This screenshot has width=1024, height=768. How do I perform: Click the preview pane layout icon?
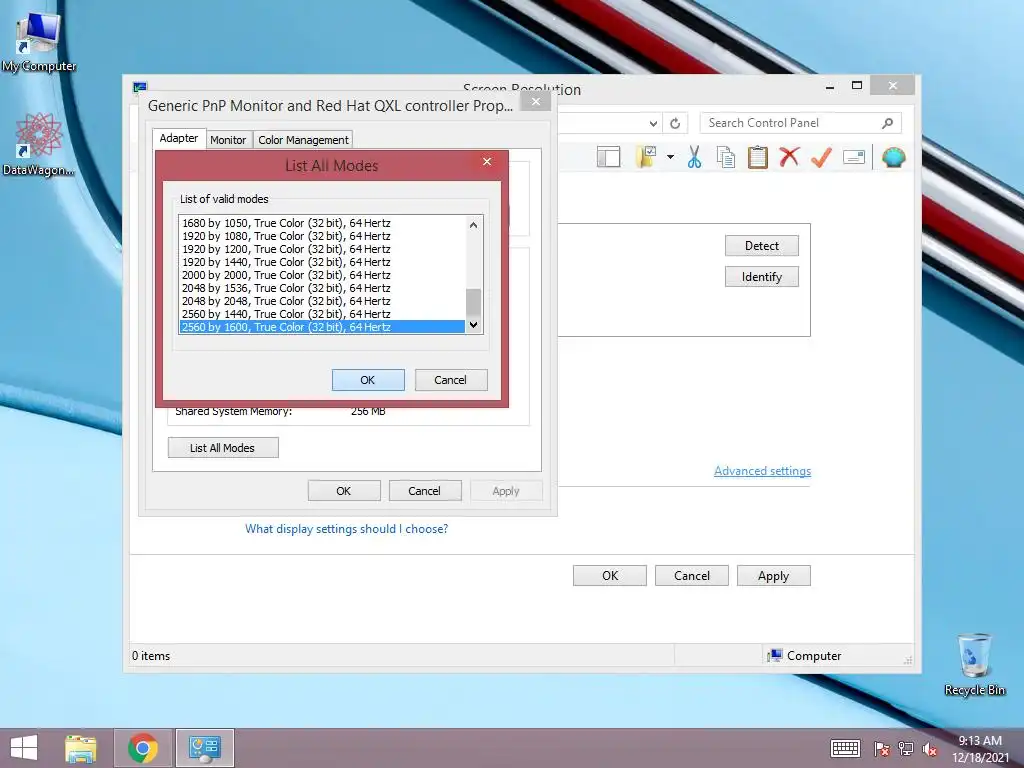coord(609,157)
